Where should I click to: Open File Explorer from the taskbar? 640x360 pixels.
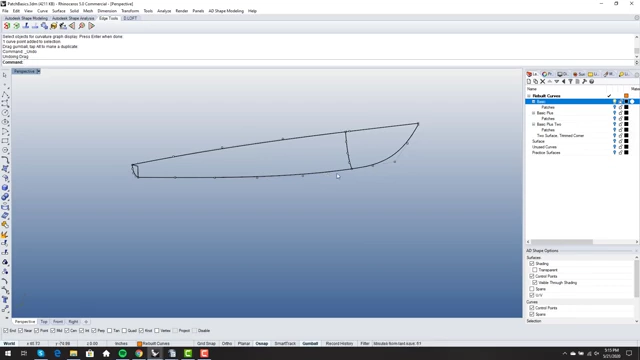click(x=73, y=353)
